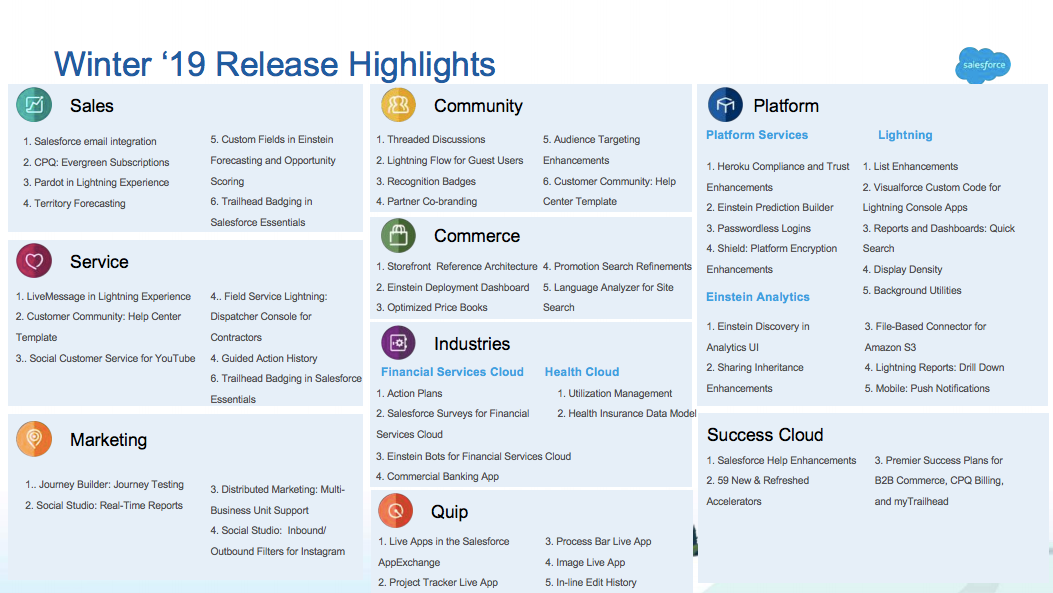Click the Industries section heading
Image resolution: width=1053 pixels, height=593 pixels.
[472, 344]
